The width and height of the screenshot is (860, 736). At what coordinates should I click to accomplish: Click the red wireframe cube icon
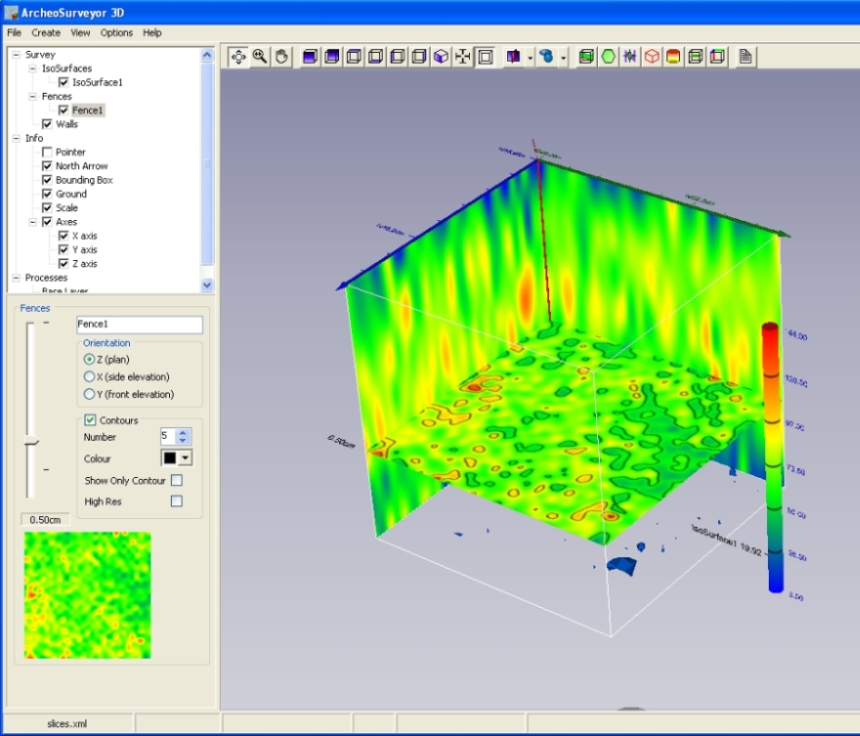point(652,57)
